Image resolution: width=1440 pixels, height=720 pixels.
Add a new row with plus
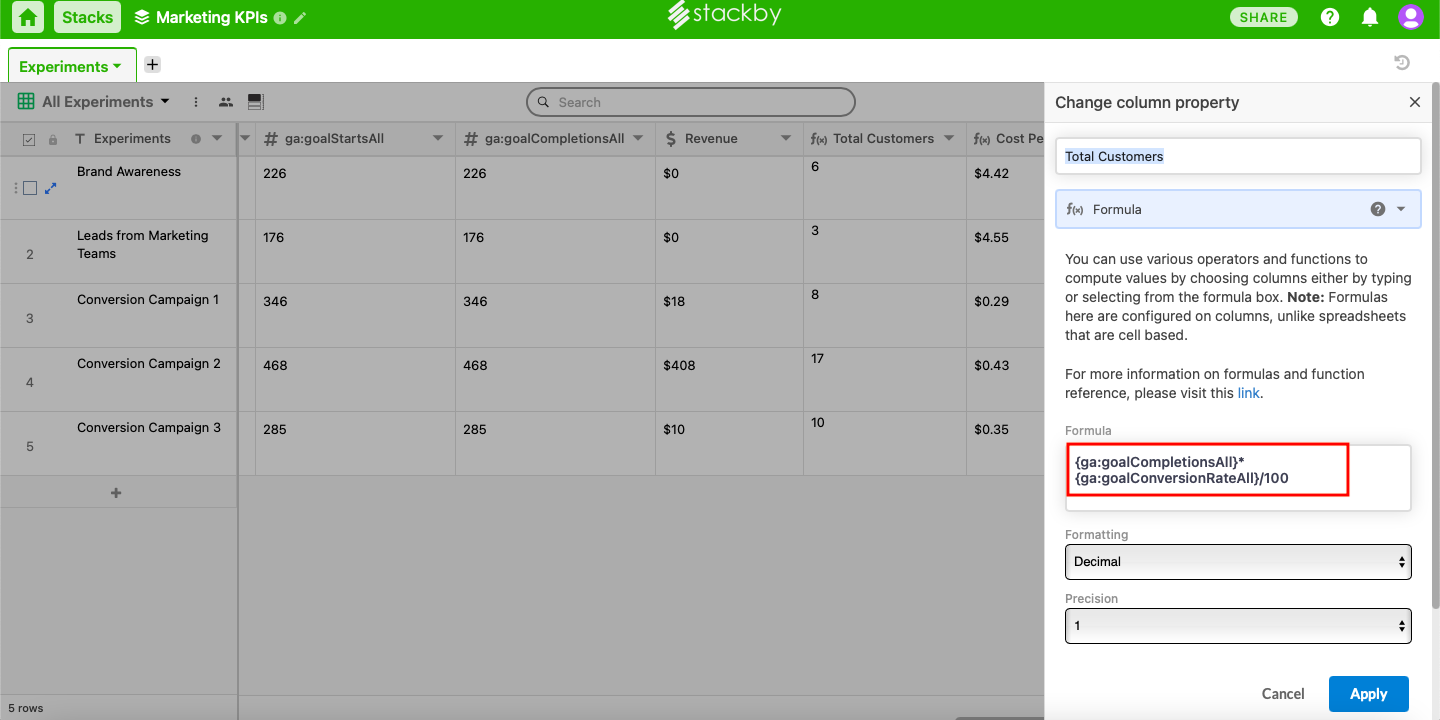[116, 493]
